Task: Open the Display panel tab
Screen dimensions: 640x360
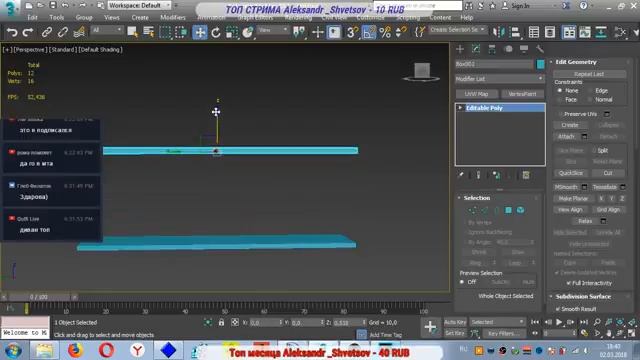Action: coord(524,49)
